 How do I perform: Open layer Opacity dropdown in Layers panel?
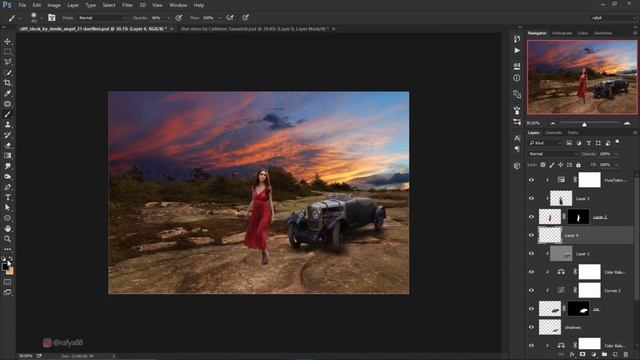click(617, 154)
